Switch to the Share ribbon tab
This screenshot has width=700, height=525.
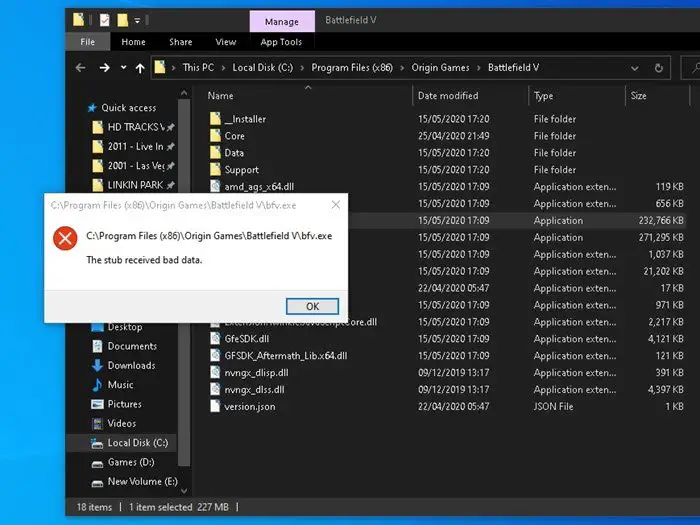(x=180, y=42)
